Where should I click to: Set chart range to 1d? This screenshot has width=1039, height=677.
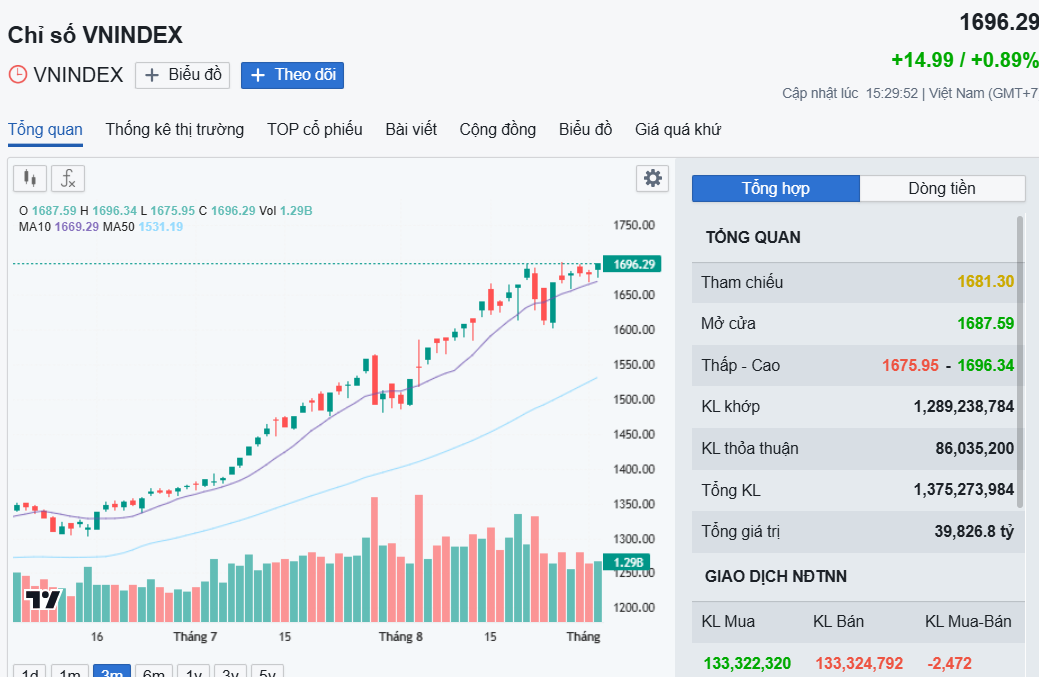[30, 671]
